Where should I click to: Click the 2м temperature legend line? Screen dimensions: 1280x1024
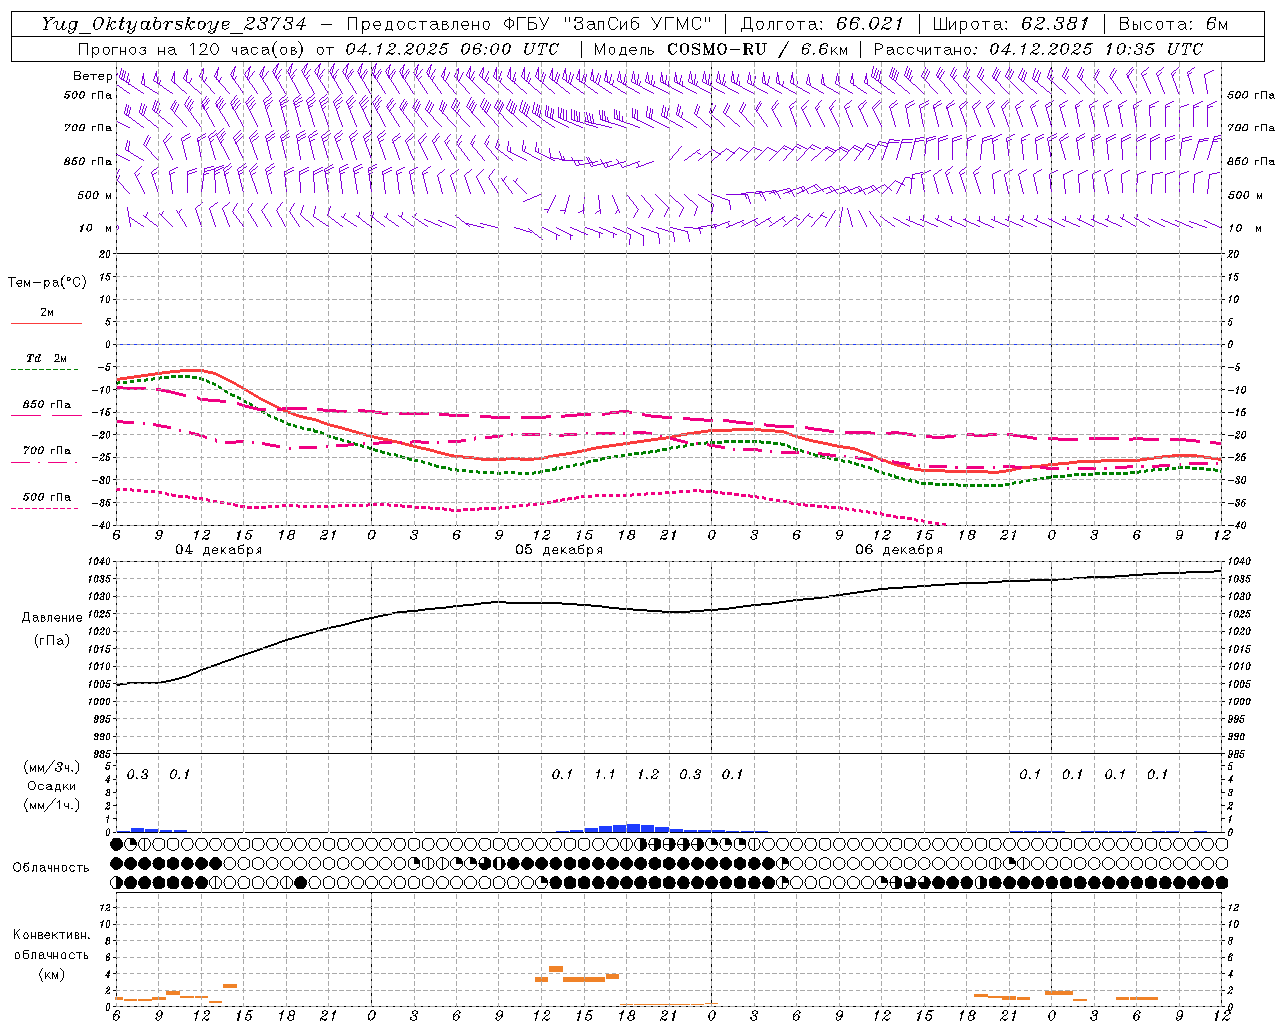pyautogui.click(x=46, y=323)
